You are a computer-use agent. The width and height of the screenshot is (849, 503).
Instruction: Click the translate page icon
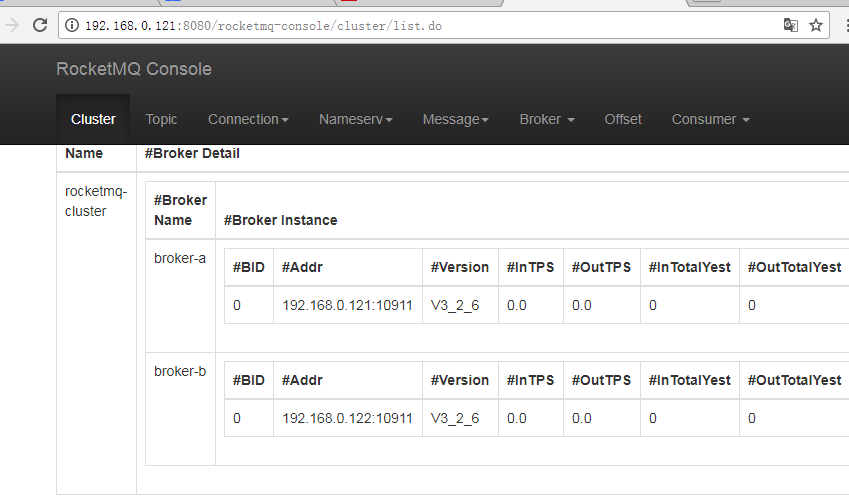(x=791, y=25)
